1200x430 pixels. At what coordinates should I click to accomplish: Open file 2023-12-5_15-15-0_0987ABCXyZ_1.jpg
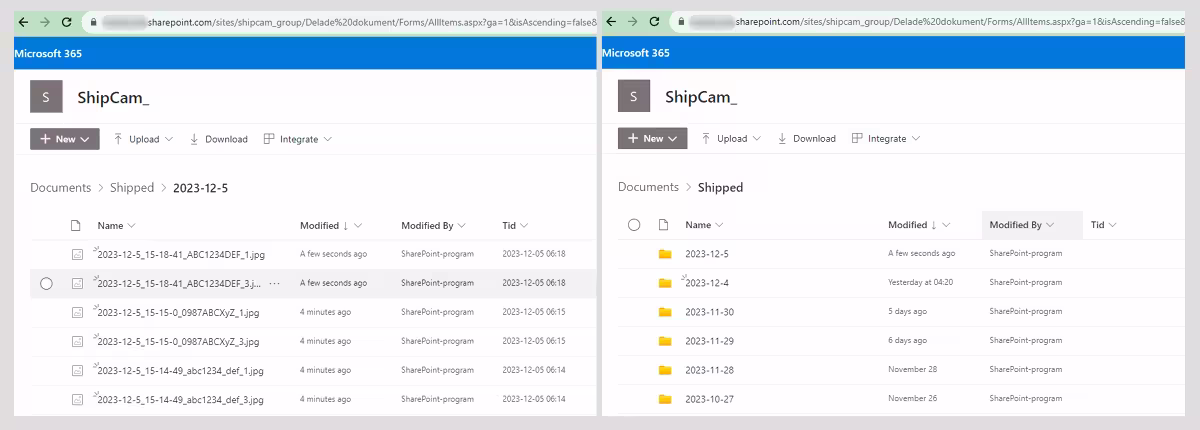click(178, 313)
